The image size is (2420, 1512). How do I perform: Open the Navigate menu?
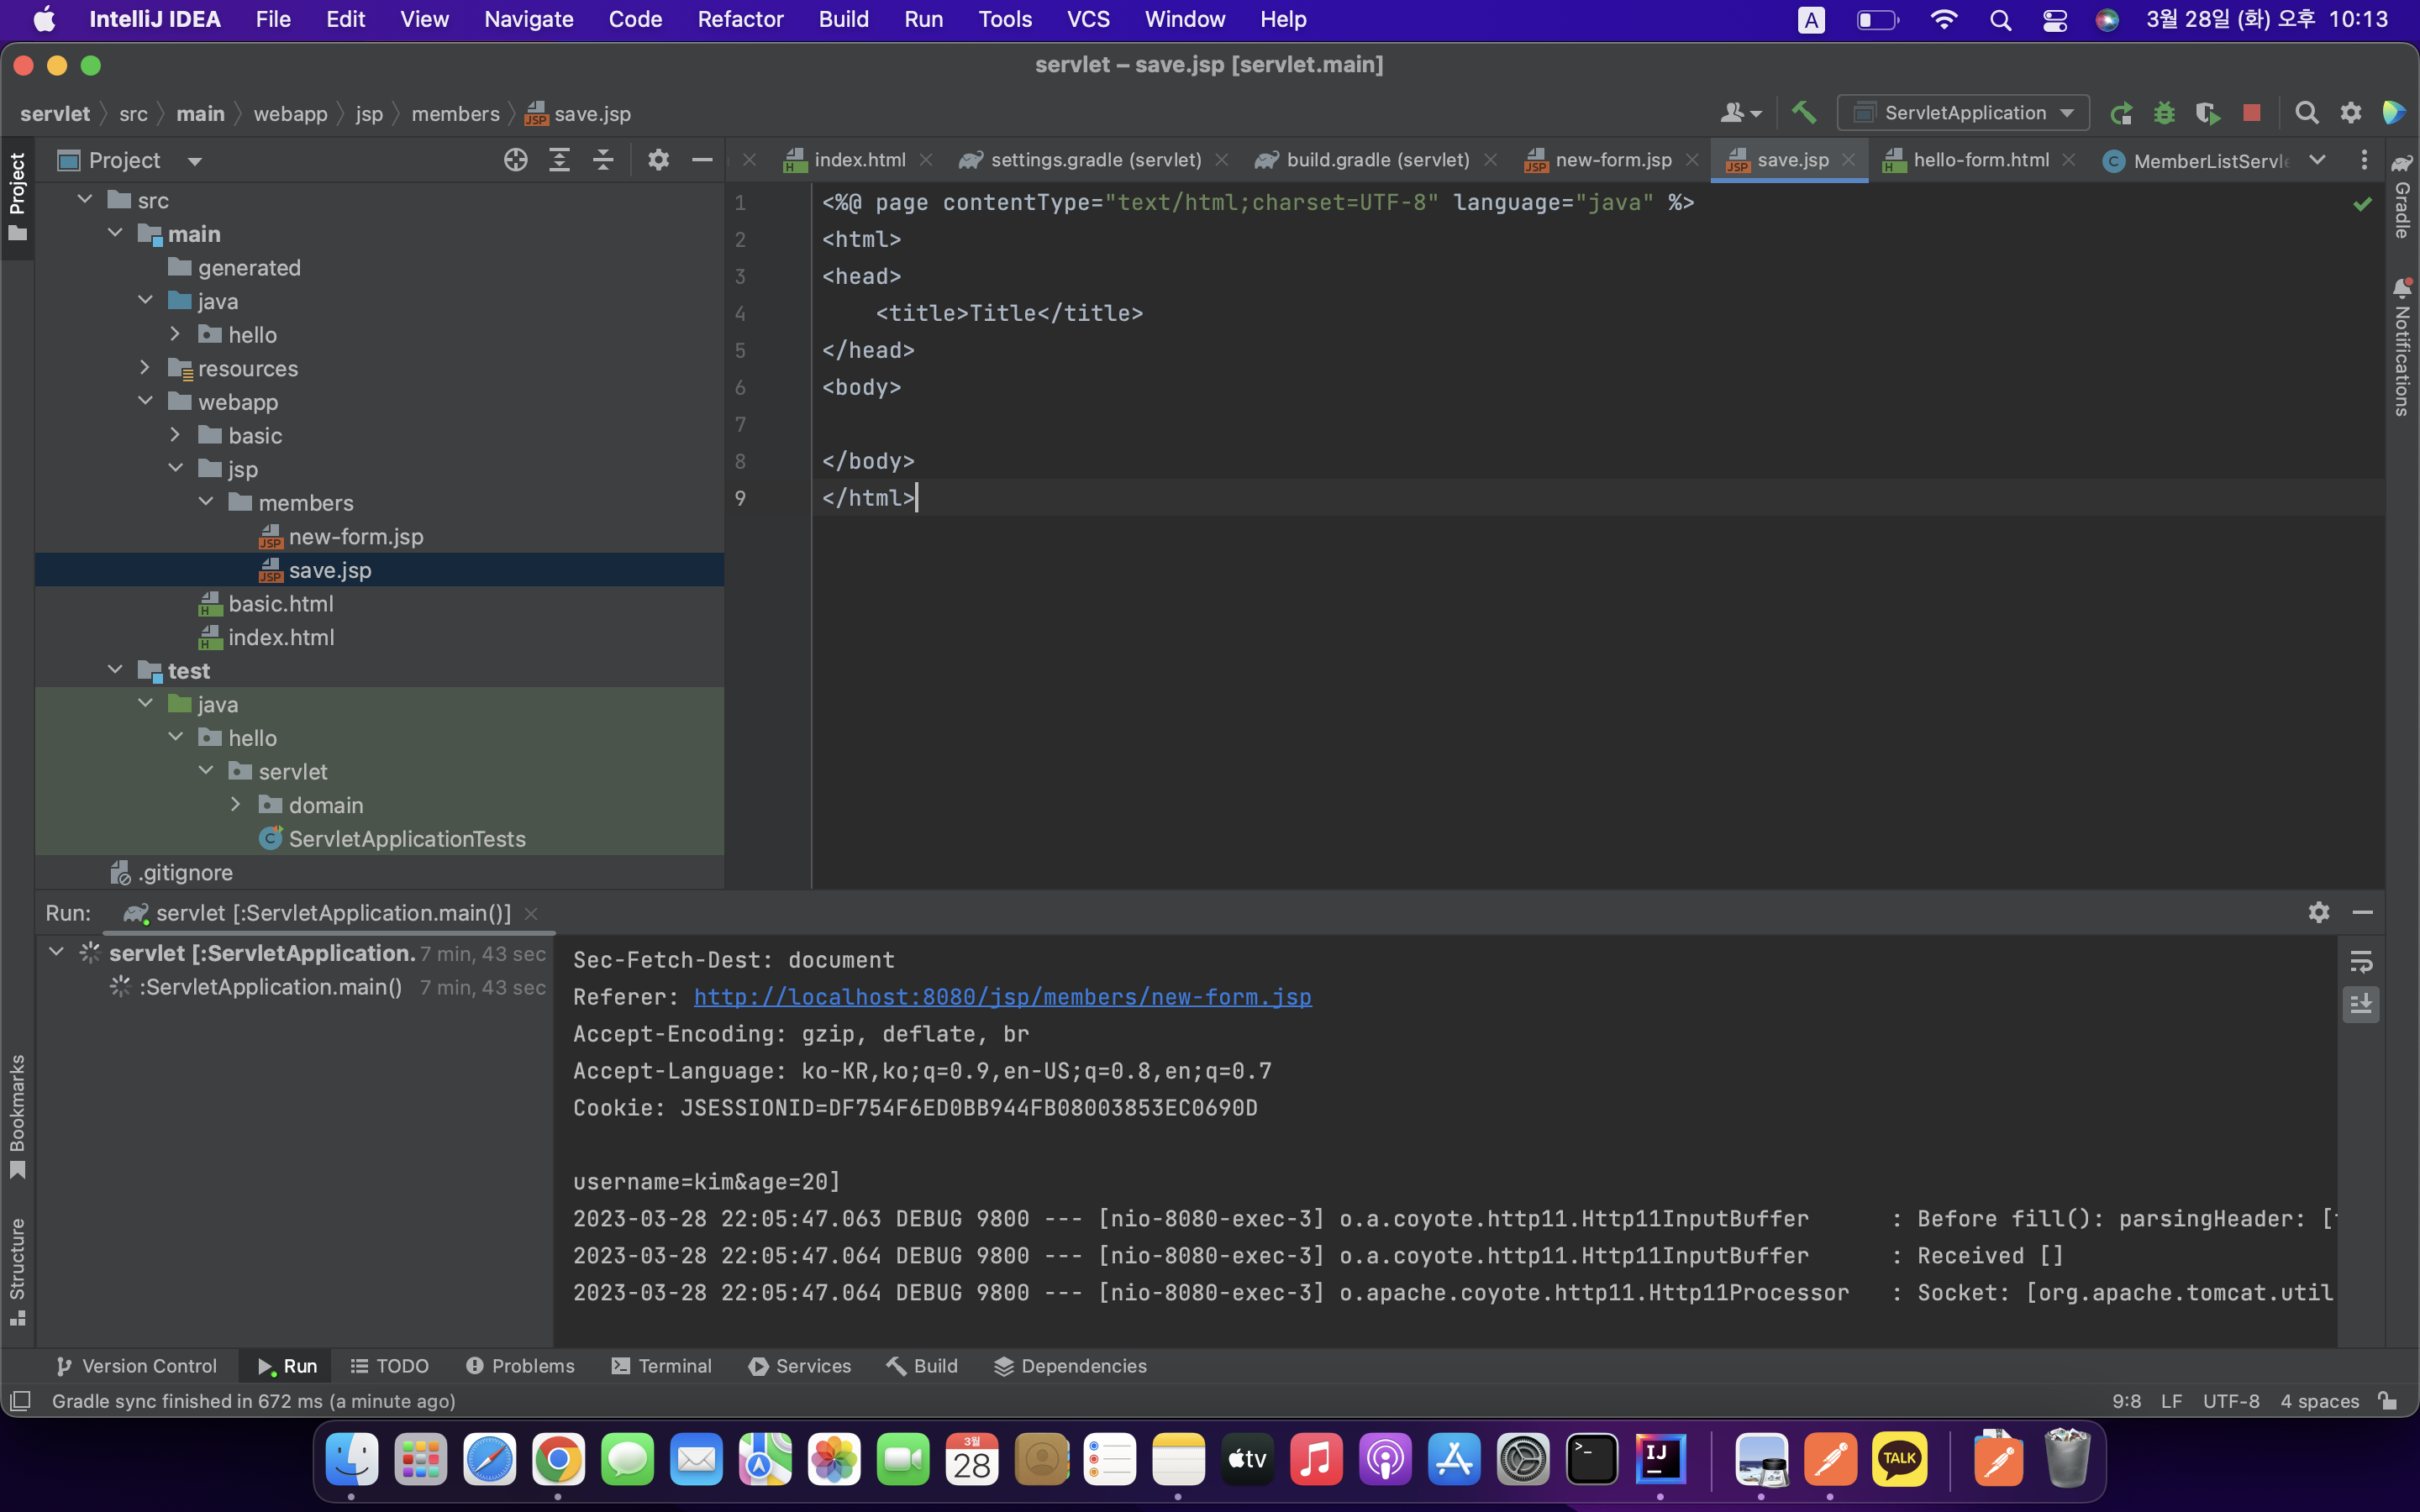pyautogui.click(x=528, y=19)
